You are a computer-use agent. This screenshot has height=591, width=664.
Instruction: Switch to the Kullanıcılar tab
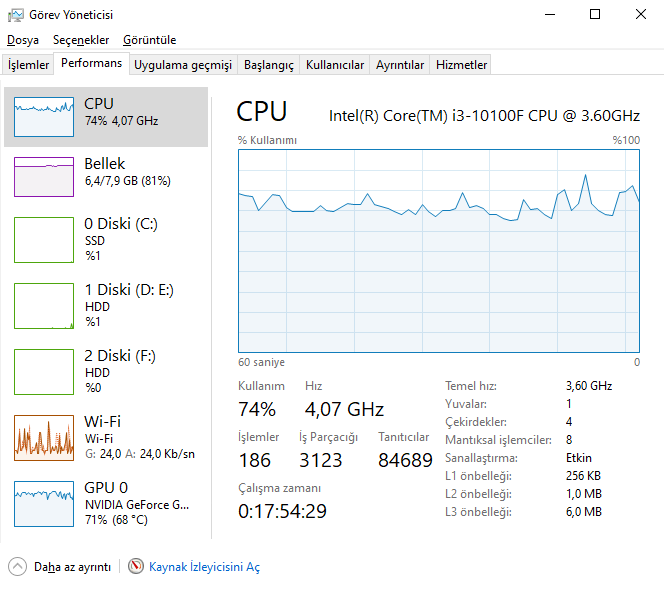tap(335, 65)
